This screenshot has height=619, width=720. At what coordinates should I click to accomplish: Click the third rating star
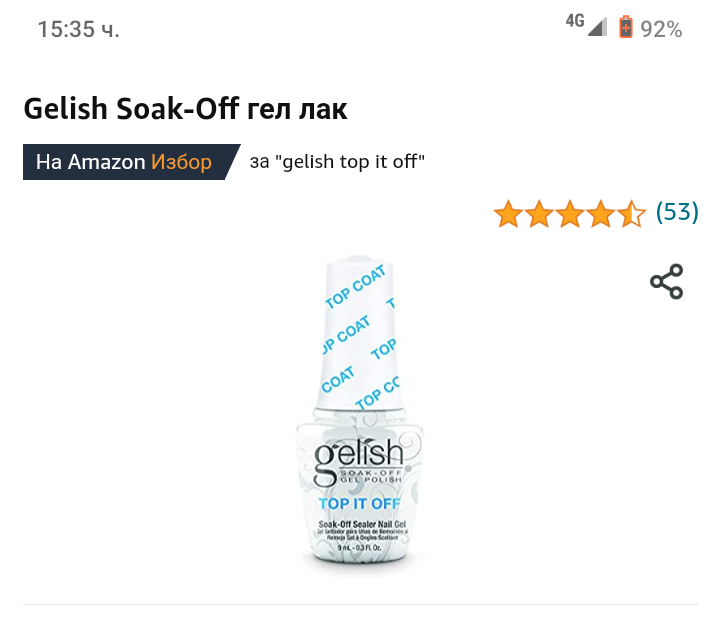[570, 213]
